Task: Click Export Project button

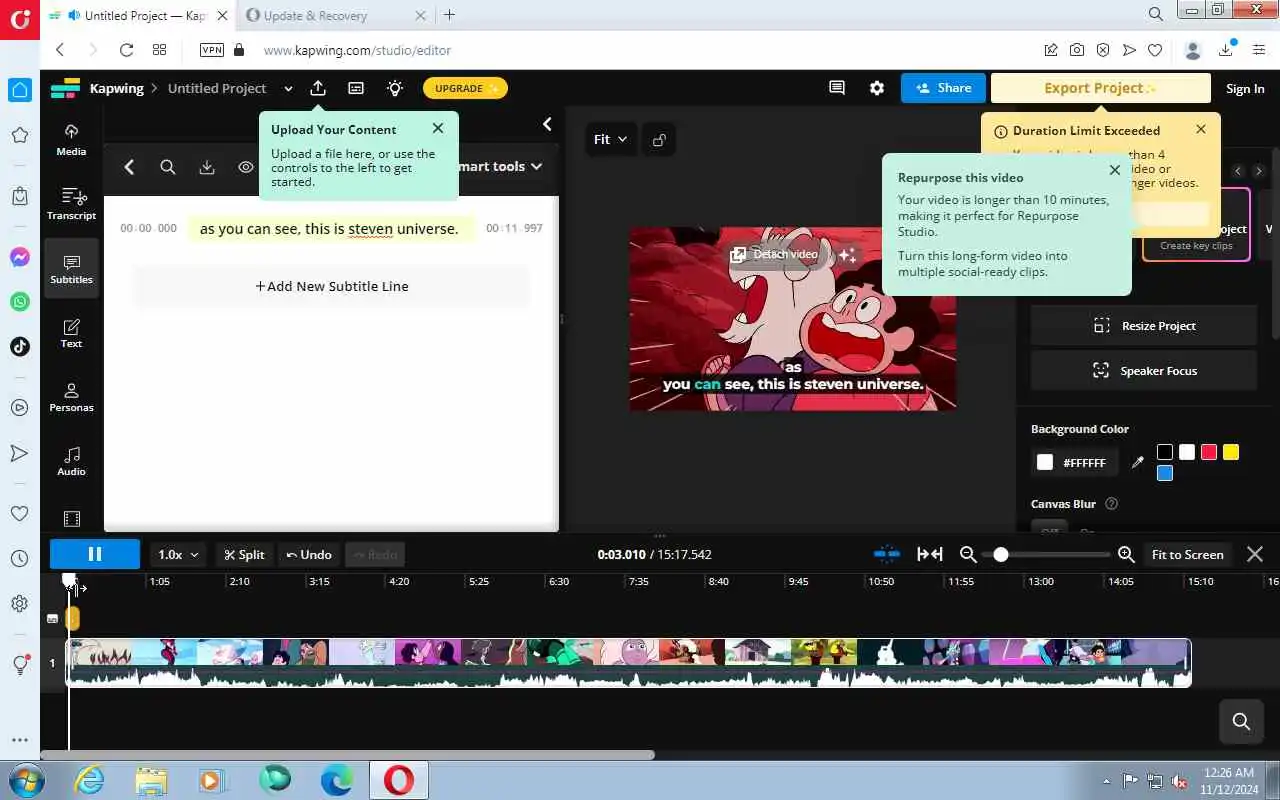Action: (1100, 88)
